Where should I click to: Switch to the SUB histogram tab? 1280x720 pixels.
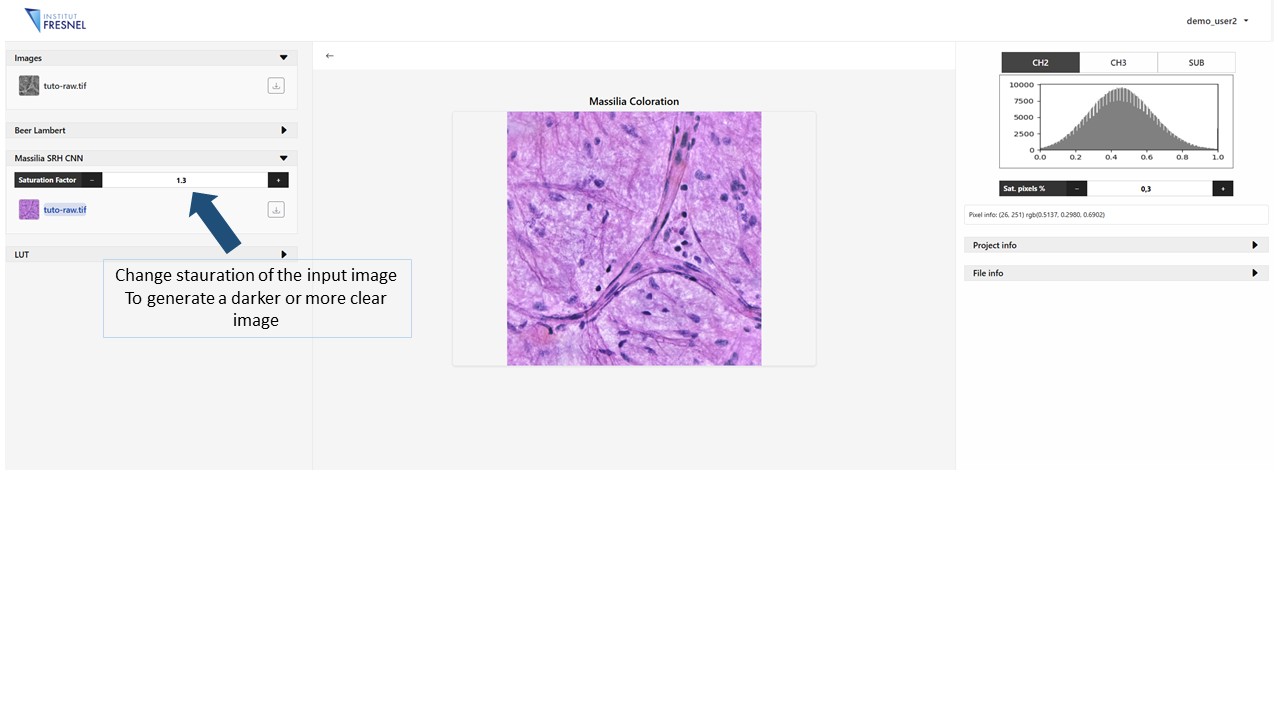click(x=1196, y=63)
